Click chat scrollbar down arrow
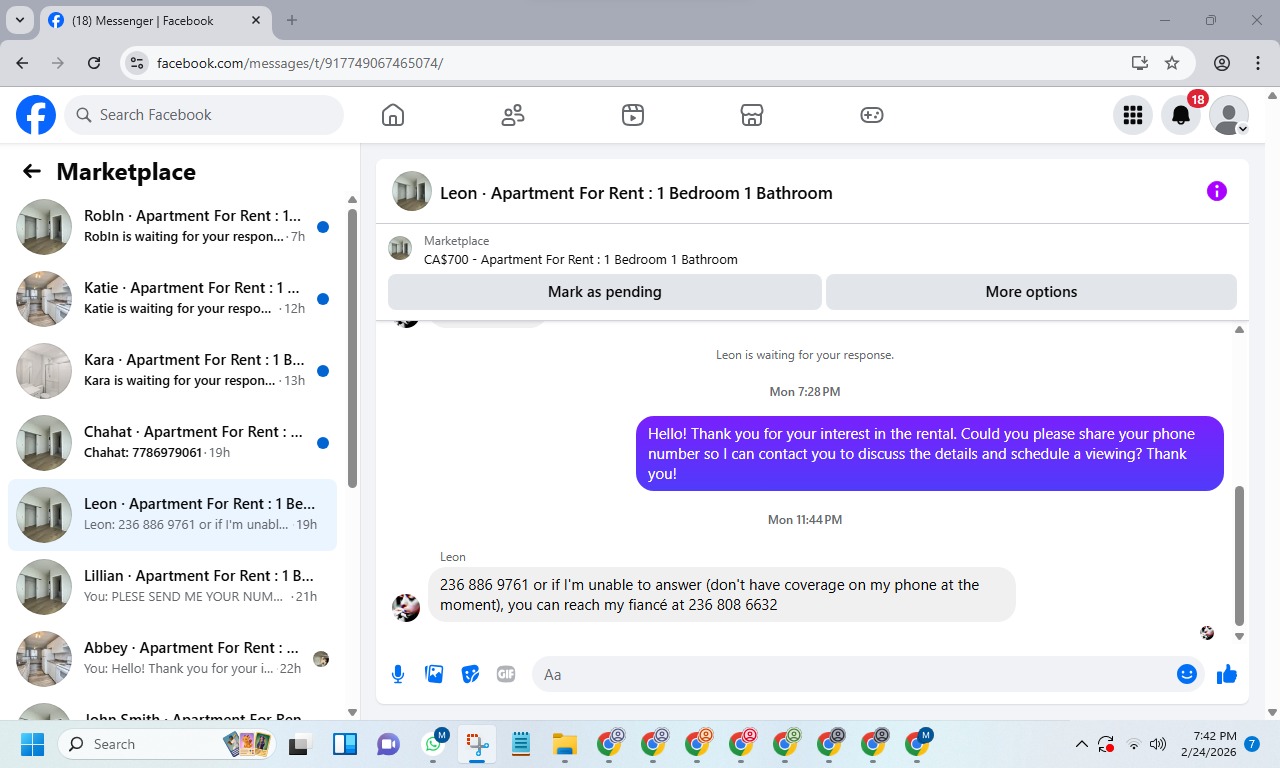 click(1240, 636)
